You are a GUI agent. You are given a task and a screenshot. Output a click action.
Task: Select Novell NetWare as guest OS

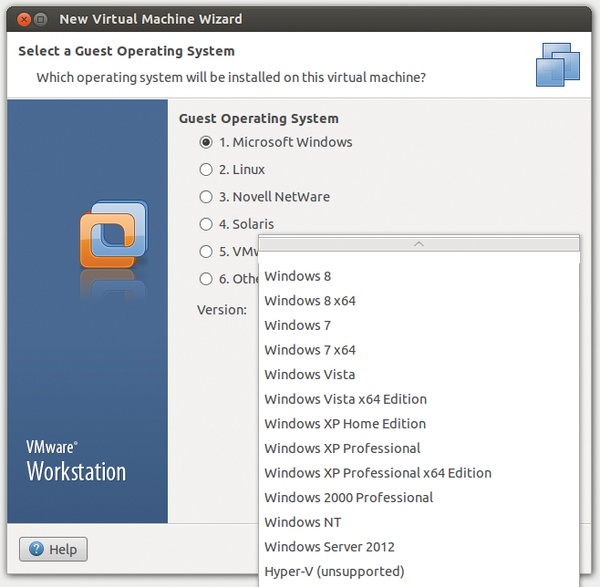pos(206,197)
